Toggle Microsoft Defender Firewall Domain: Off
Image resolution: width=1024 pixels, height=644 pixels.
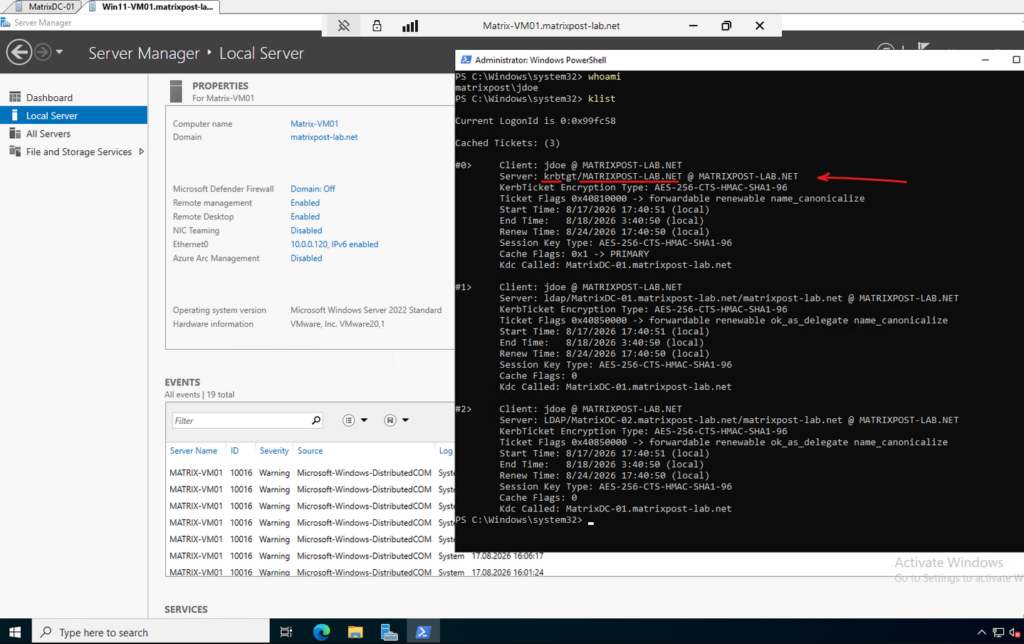[313, 189]
